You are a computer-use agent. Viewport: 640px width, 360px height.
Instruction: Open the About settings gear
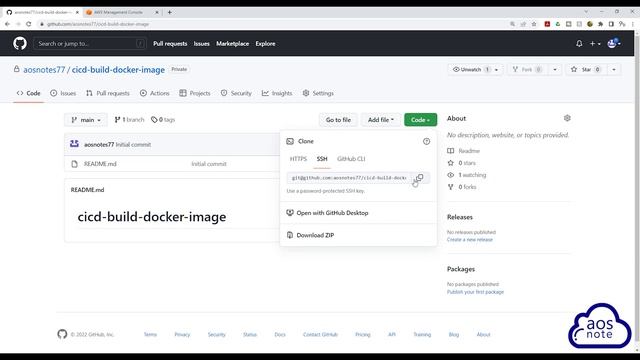(x=567, y=118)
